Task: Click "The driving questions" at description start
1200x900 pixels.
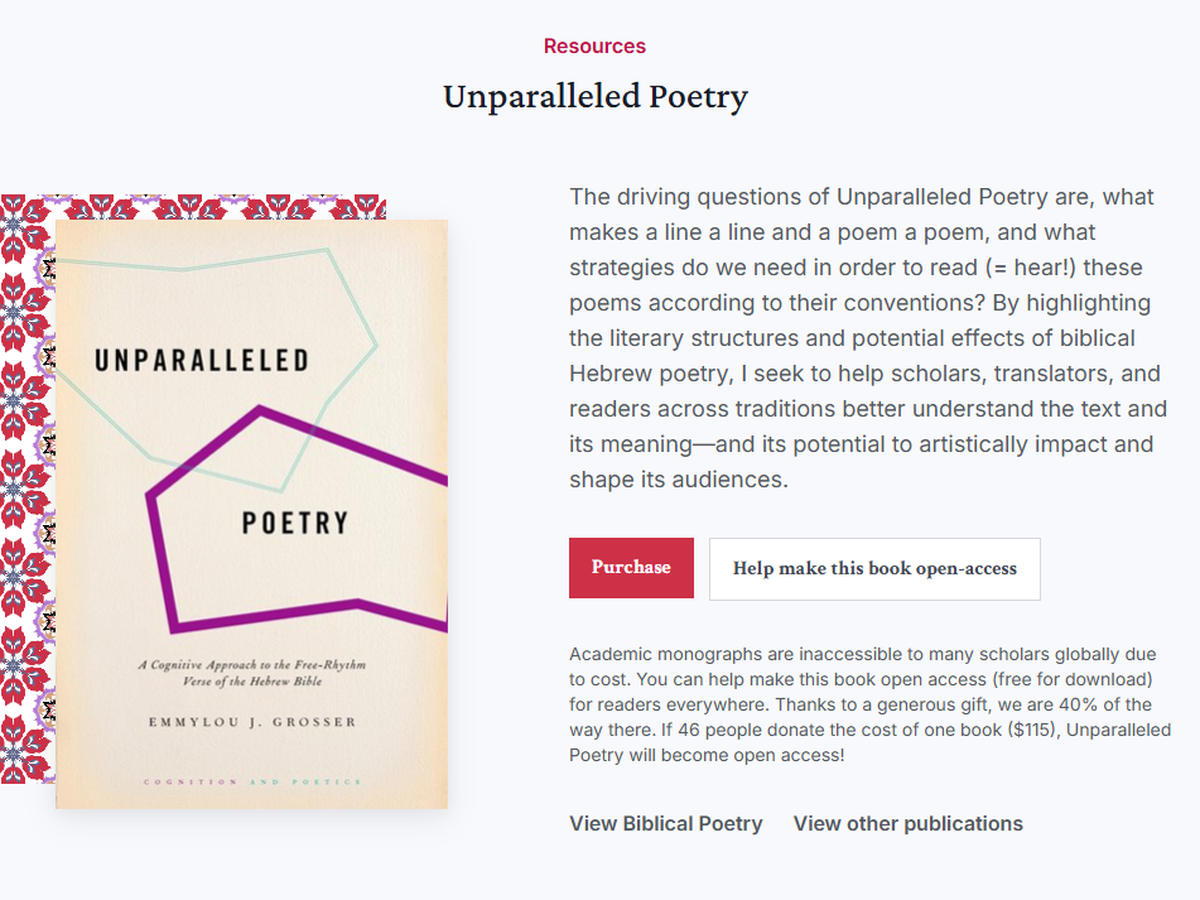Action: click(x=668, y=197)
